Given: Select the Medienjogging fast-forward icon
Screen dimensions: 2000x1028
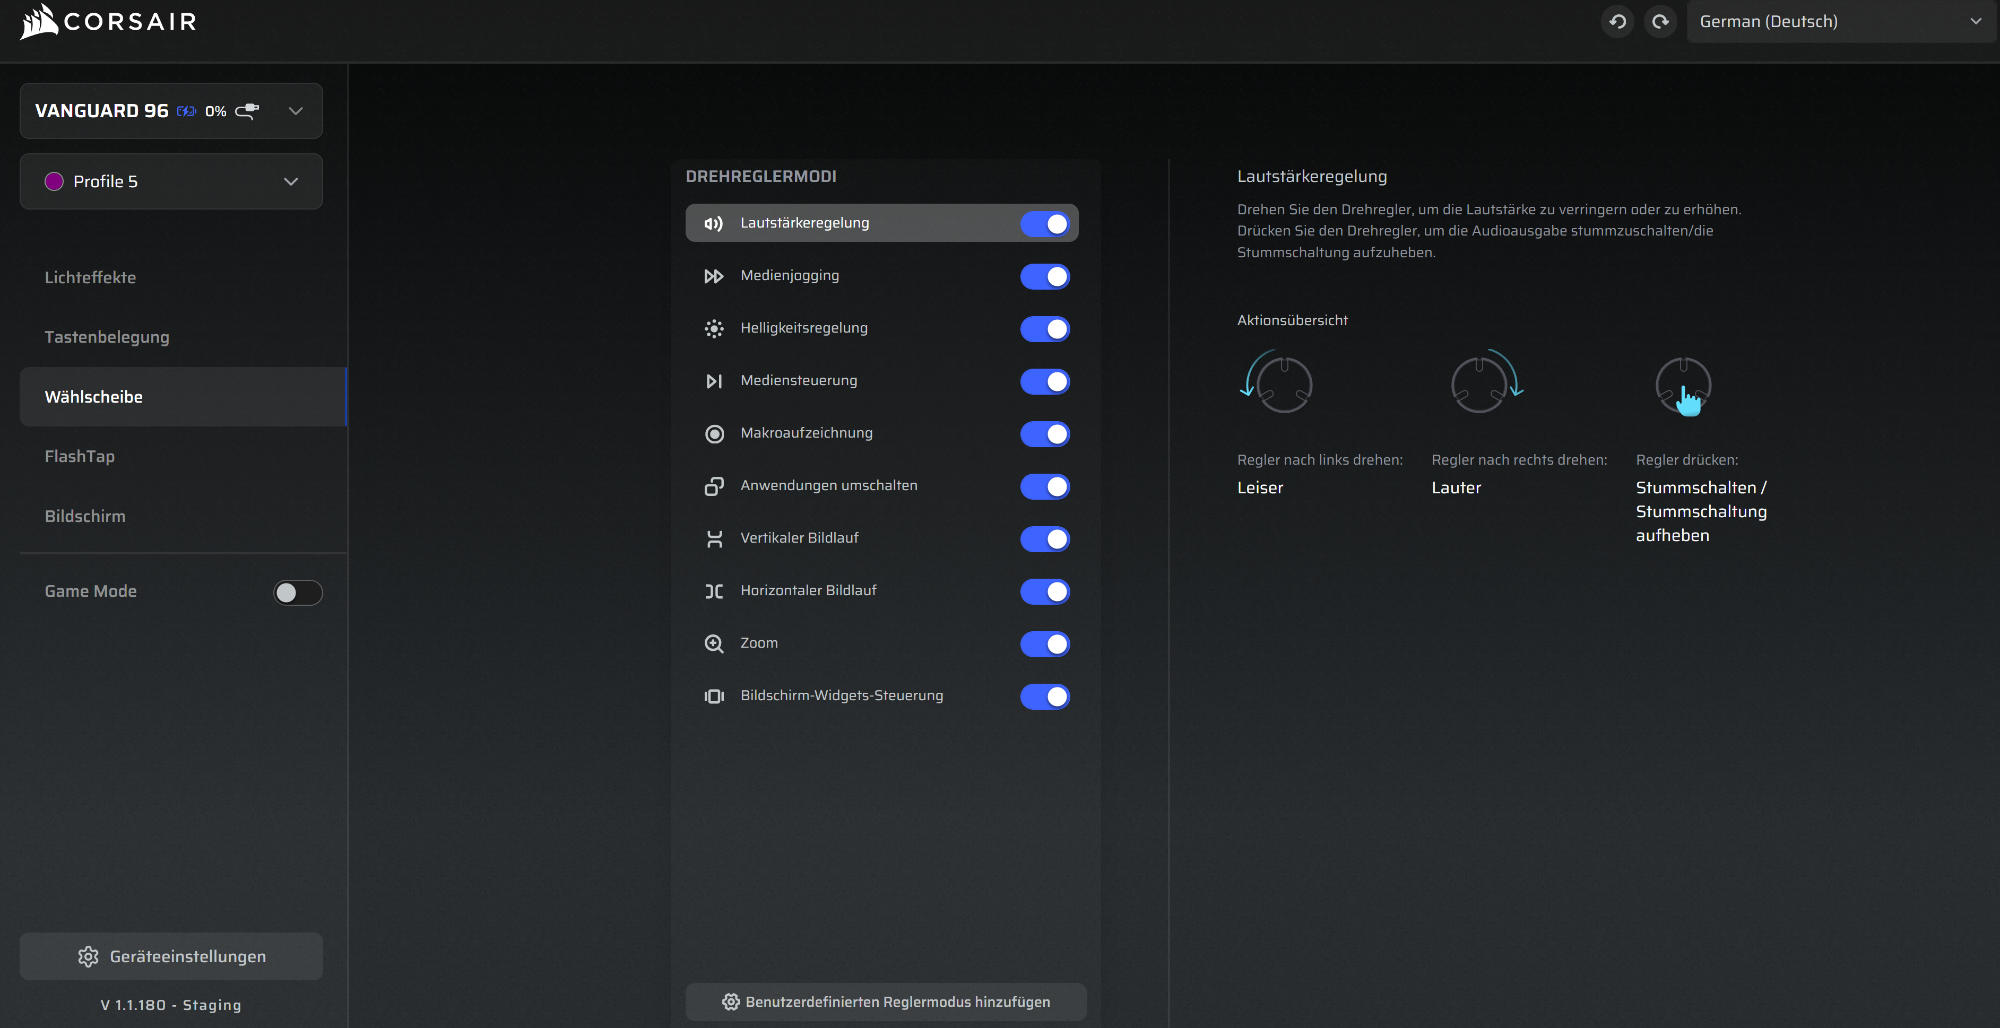Looking at the screenshot, I should coord(714,276).
